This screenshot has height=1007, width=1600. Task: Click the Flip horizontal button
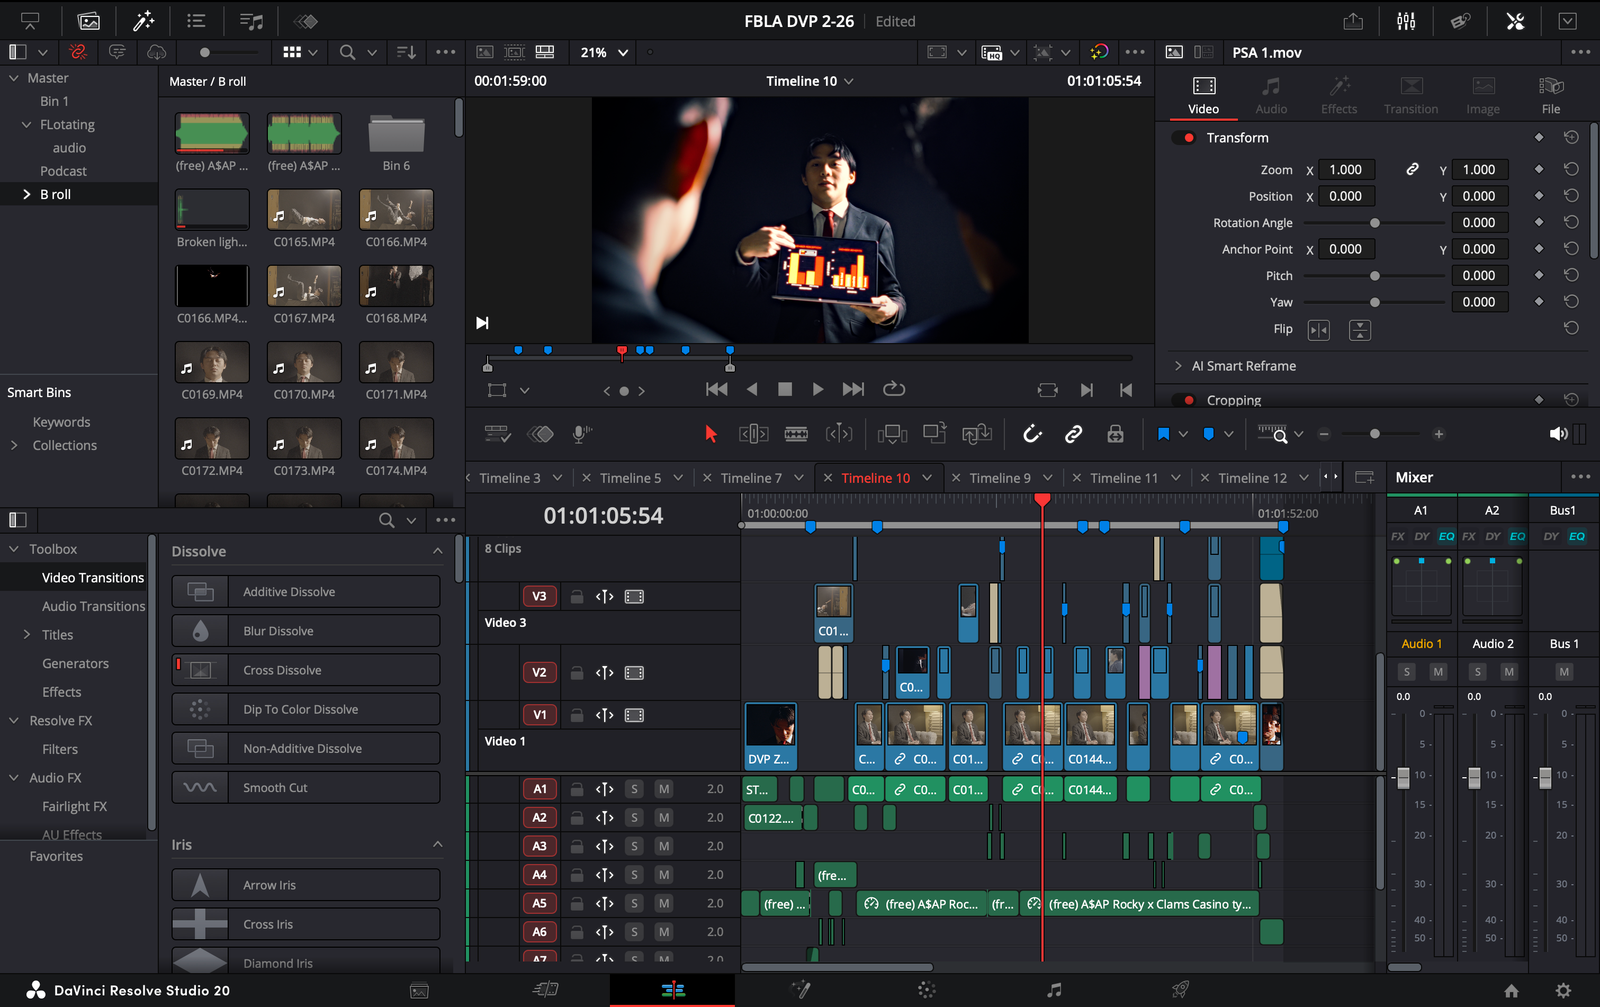1319,330
